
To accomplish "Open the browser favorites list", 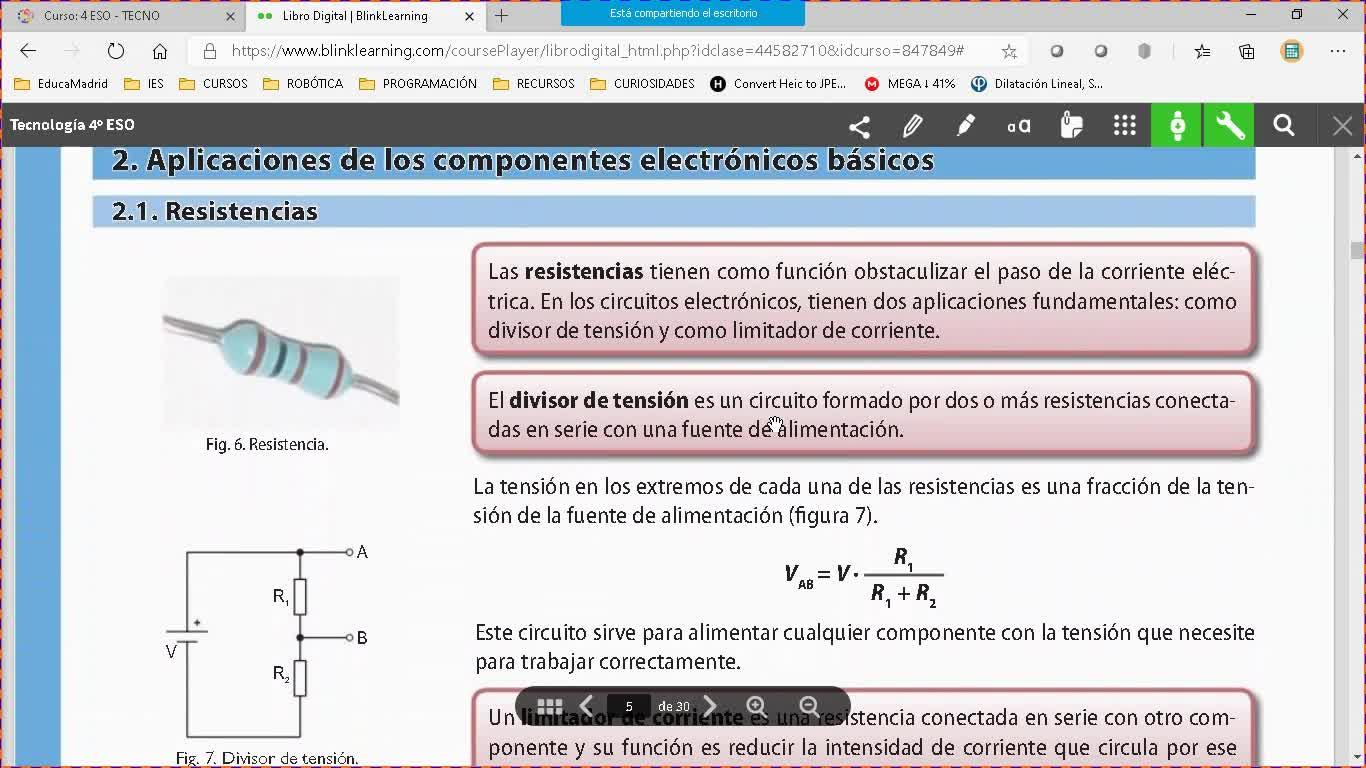I will (1202, 51).
